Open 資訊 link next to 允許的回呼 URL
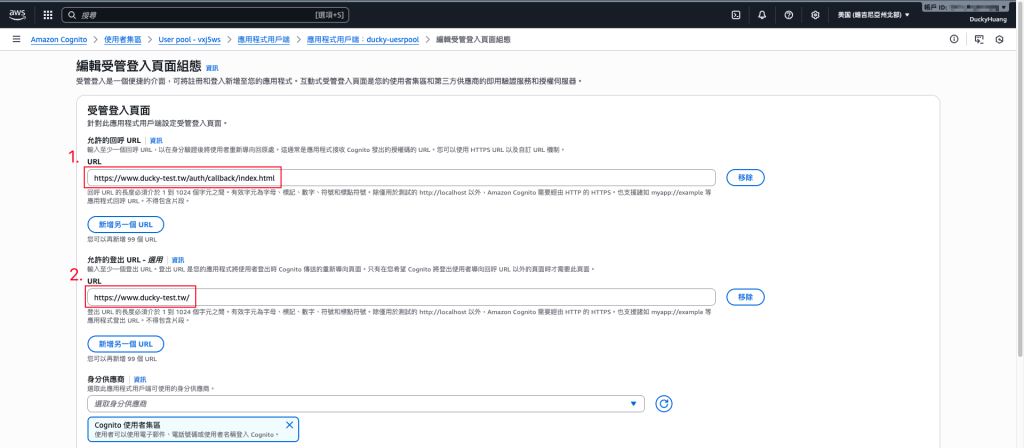 [x=156, y=140]
